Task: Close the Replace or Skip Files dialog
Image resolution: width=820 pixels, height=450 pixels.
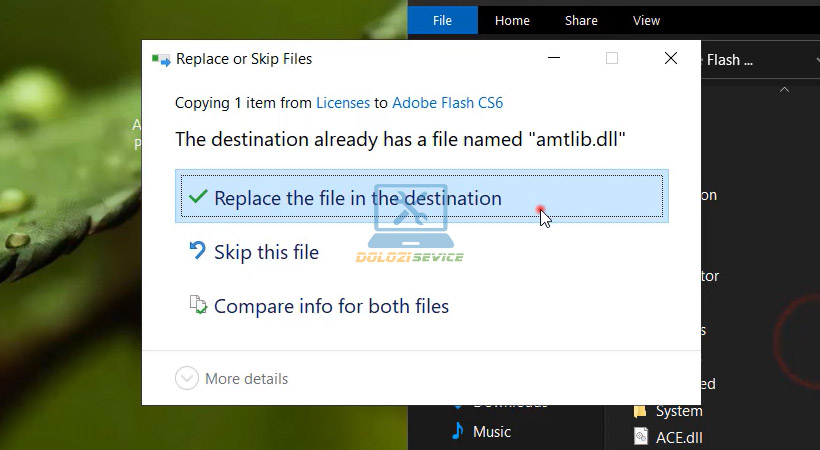Action: pyautogui.click(x=671, y=59)
